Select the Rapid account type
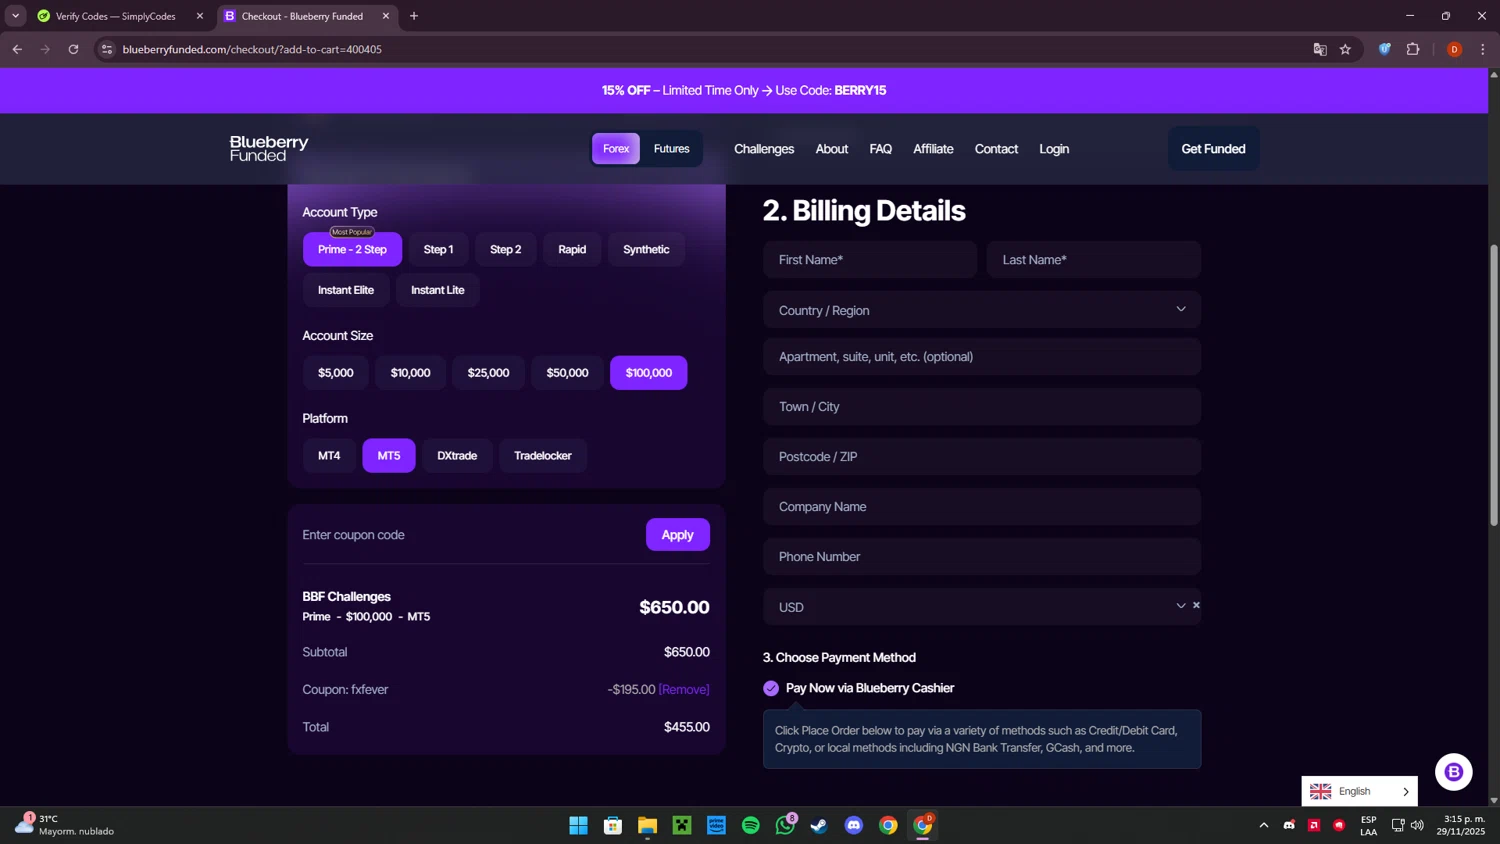Screen dimensions: 1500x844 click(x=572, y=249)
